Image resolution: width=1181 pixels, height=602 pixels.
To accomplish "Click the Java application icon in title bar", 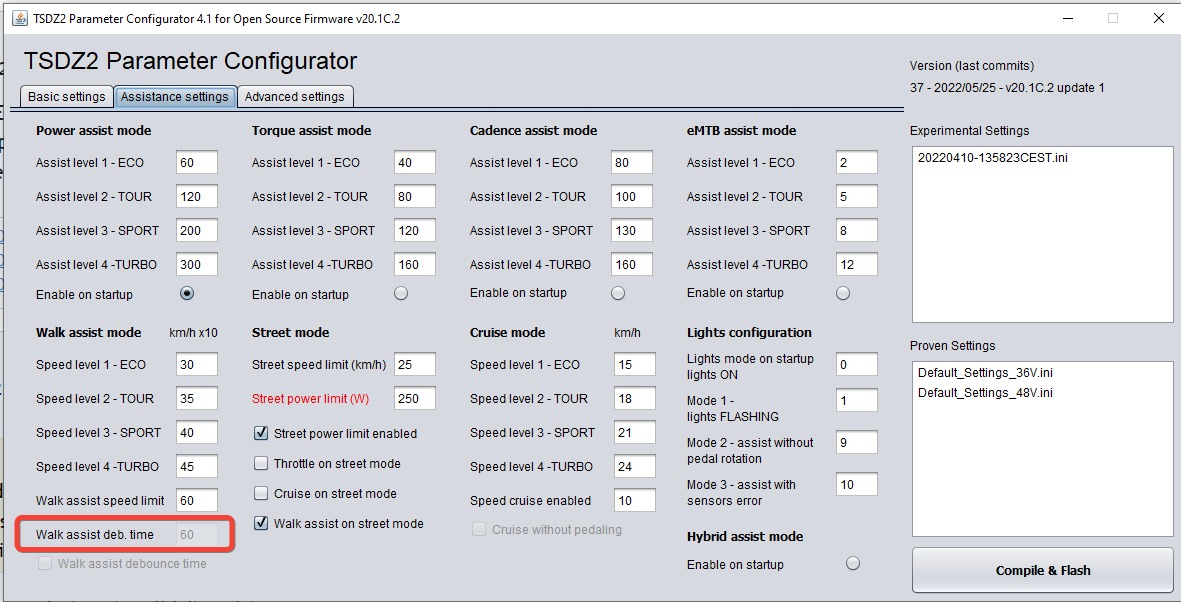I will [x=20, y=18].
